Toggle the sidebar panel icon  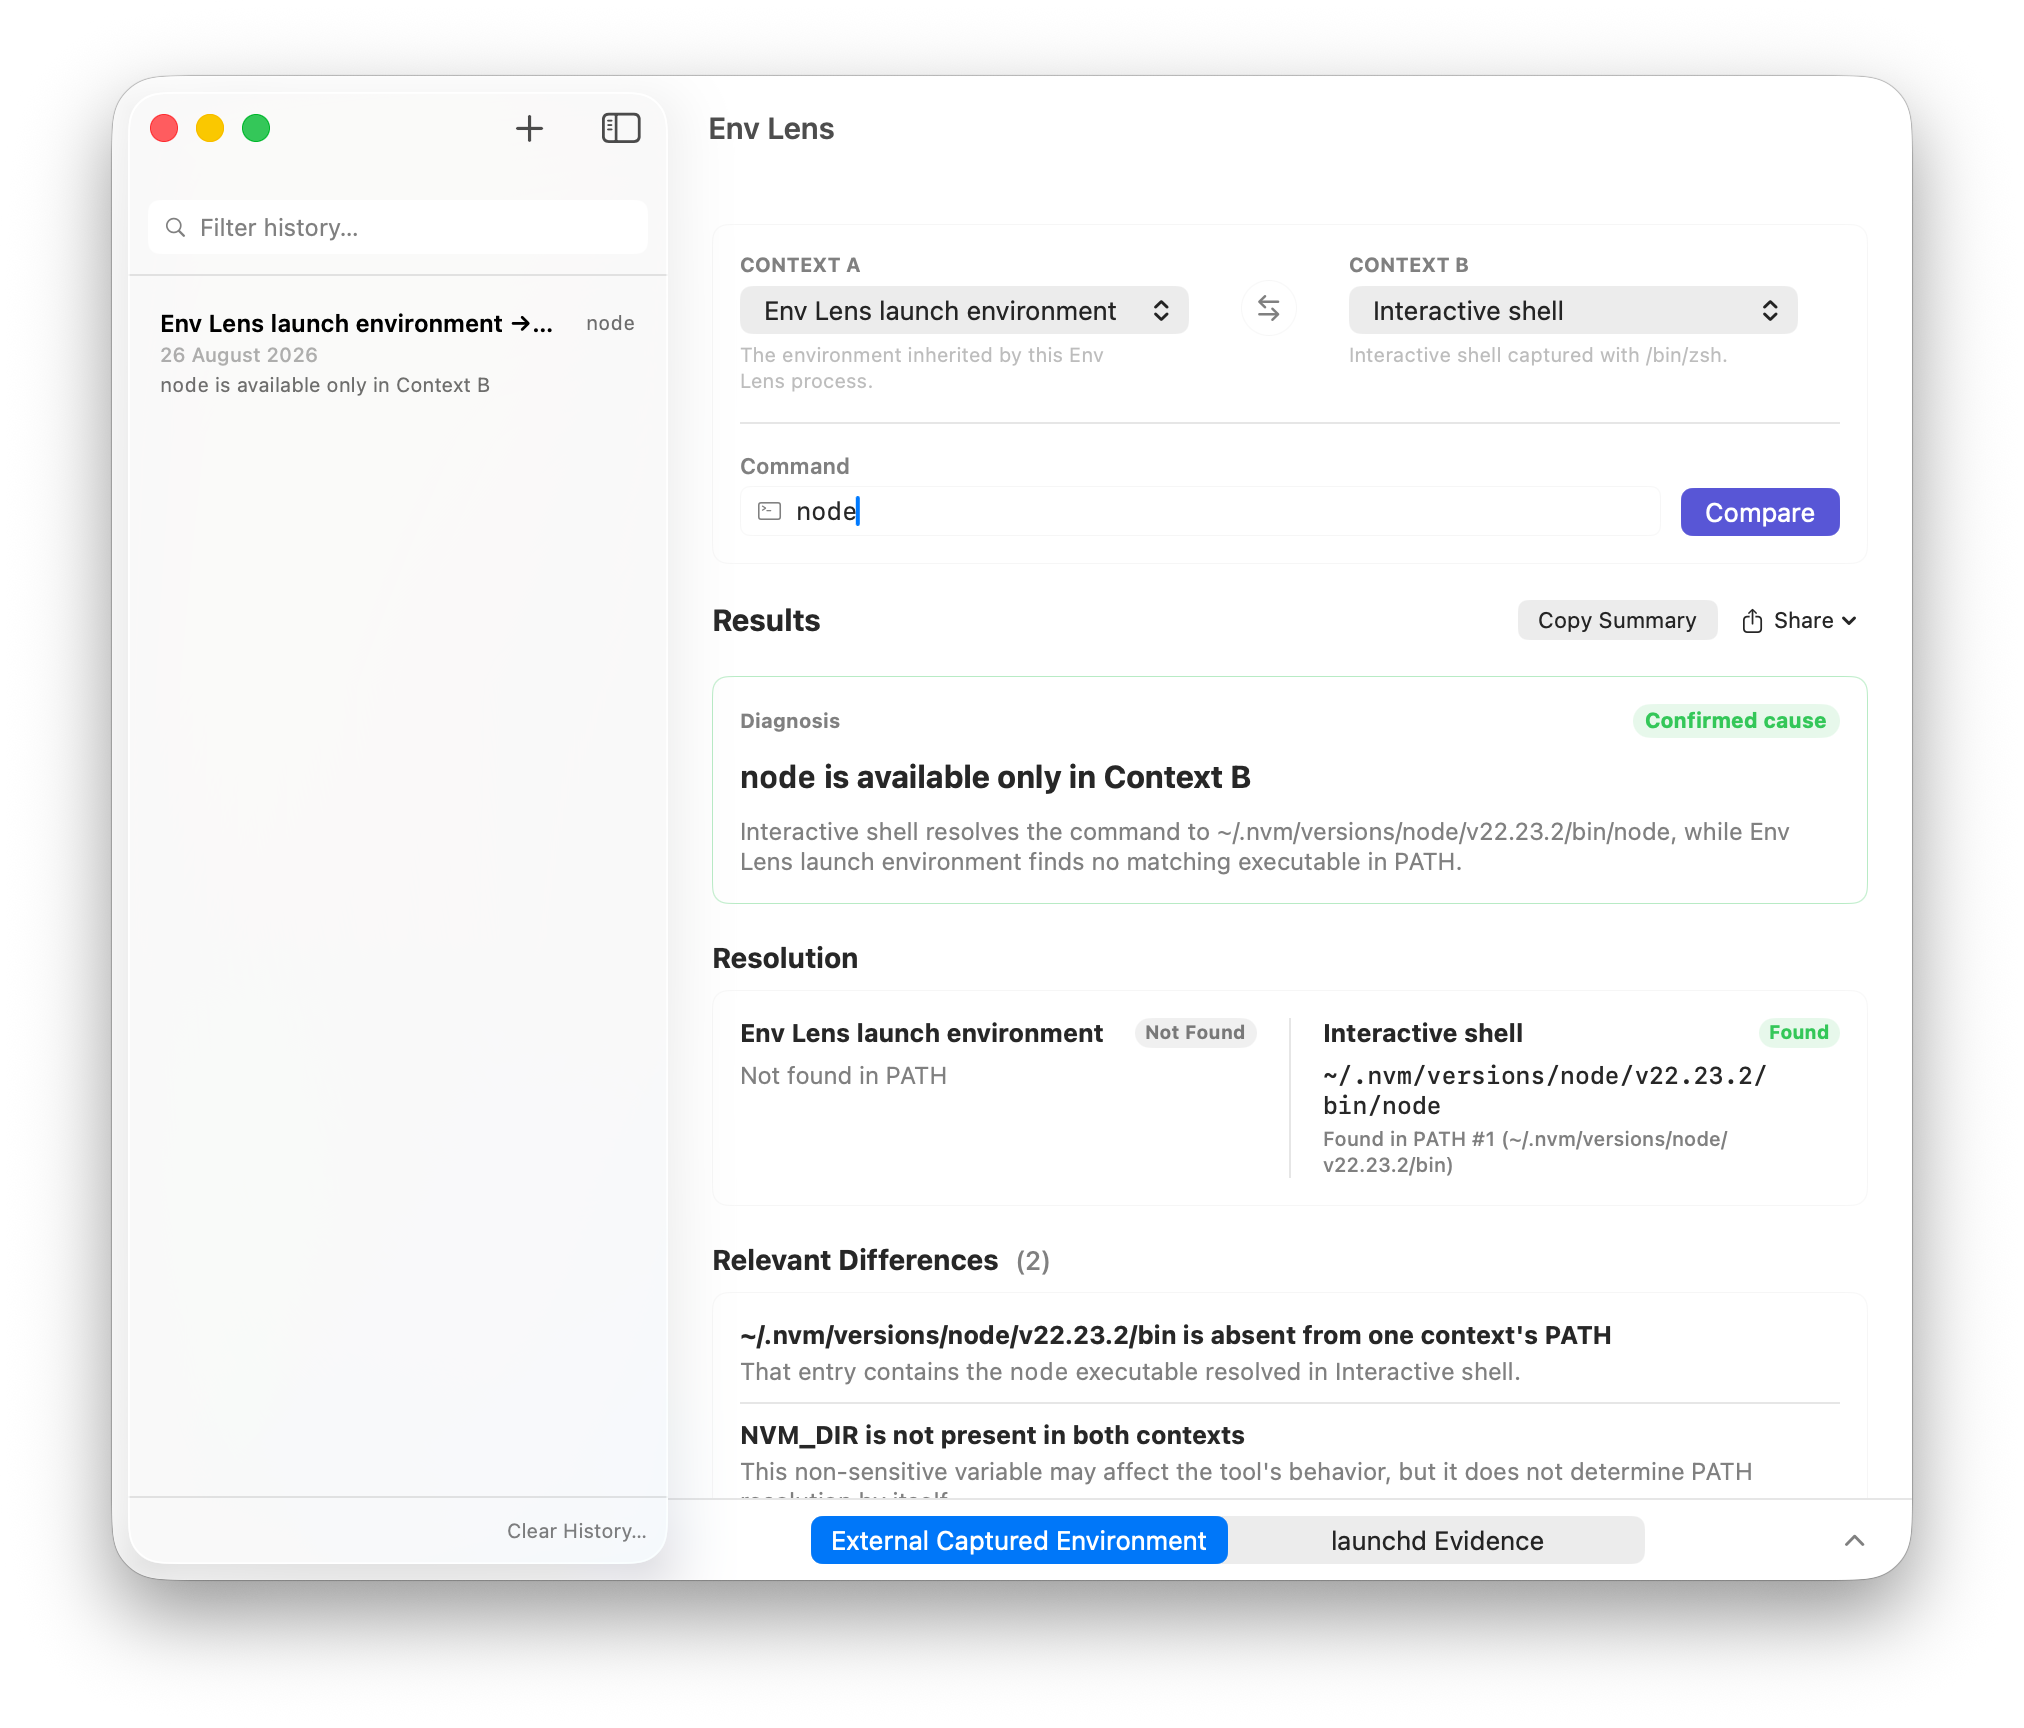(621, 128)
